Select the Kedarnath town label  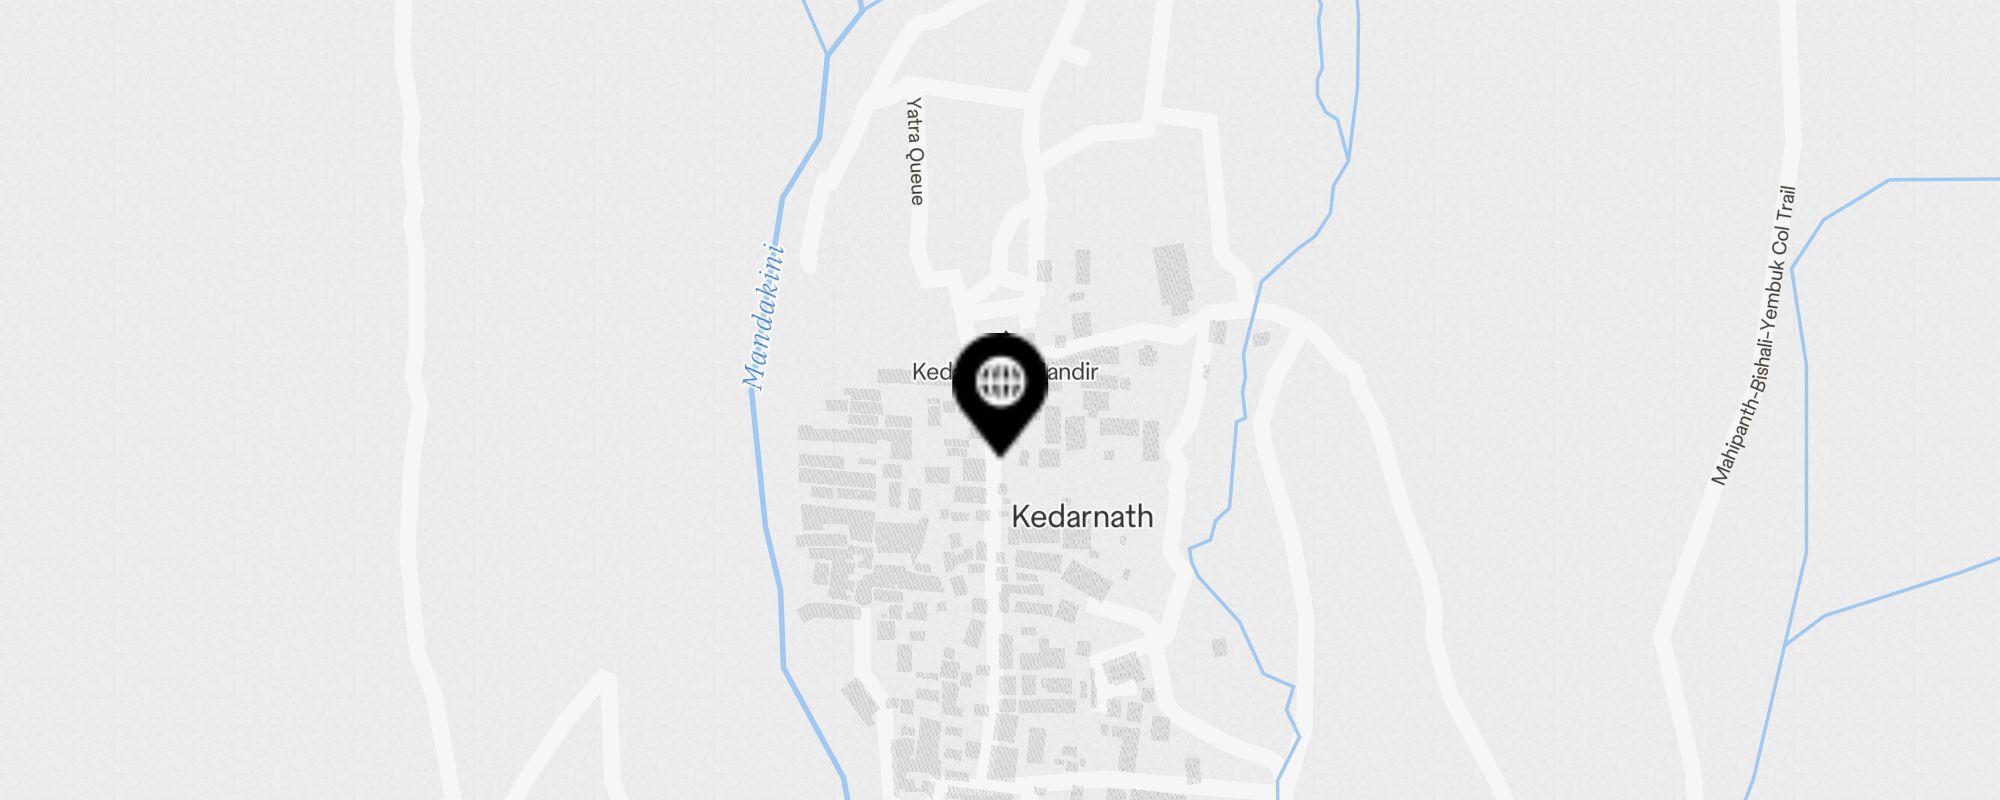point(1082,516)
